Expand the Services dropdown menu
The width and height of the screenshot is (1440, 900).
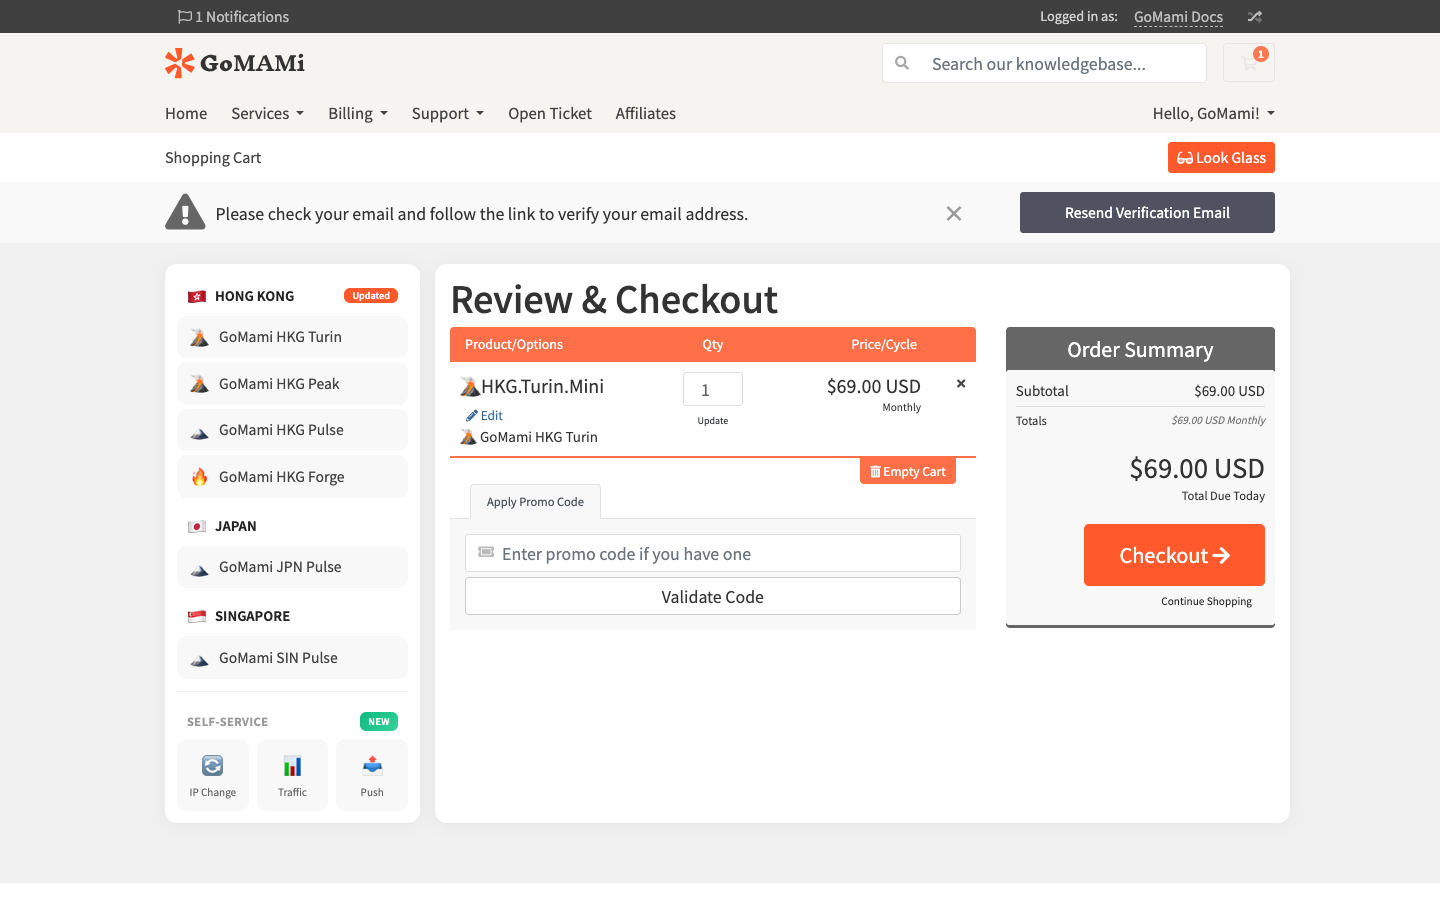[267, 113]
